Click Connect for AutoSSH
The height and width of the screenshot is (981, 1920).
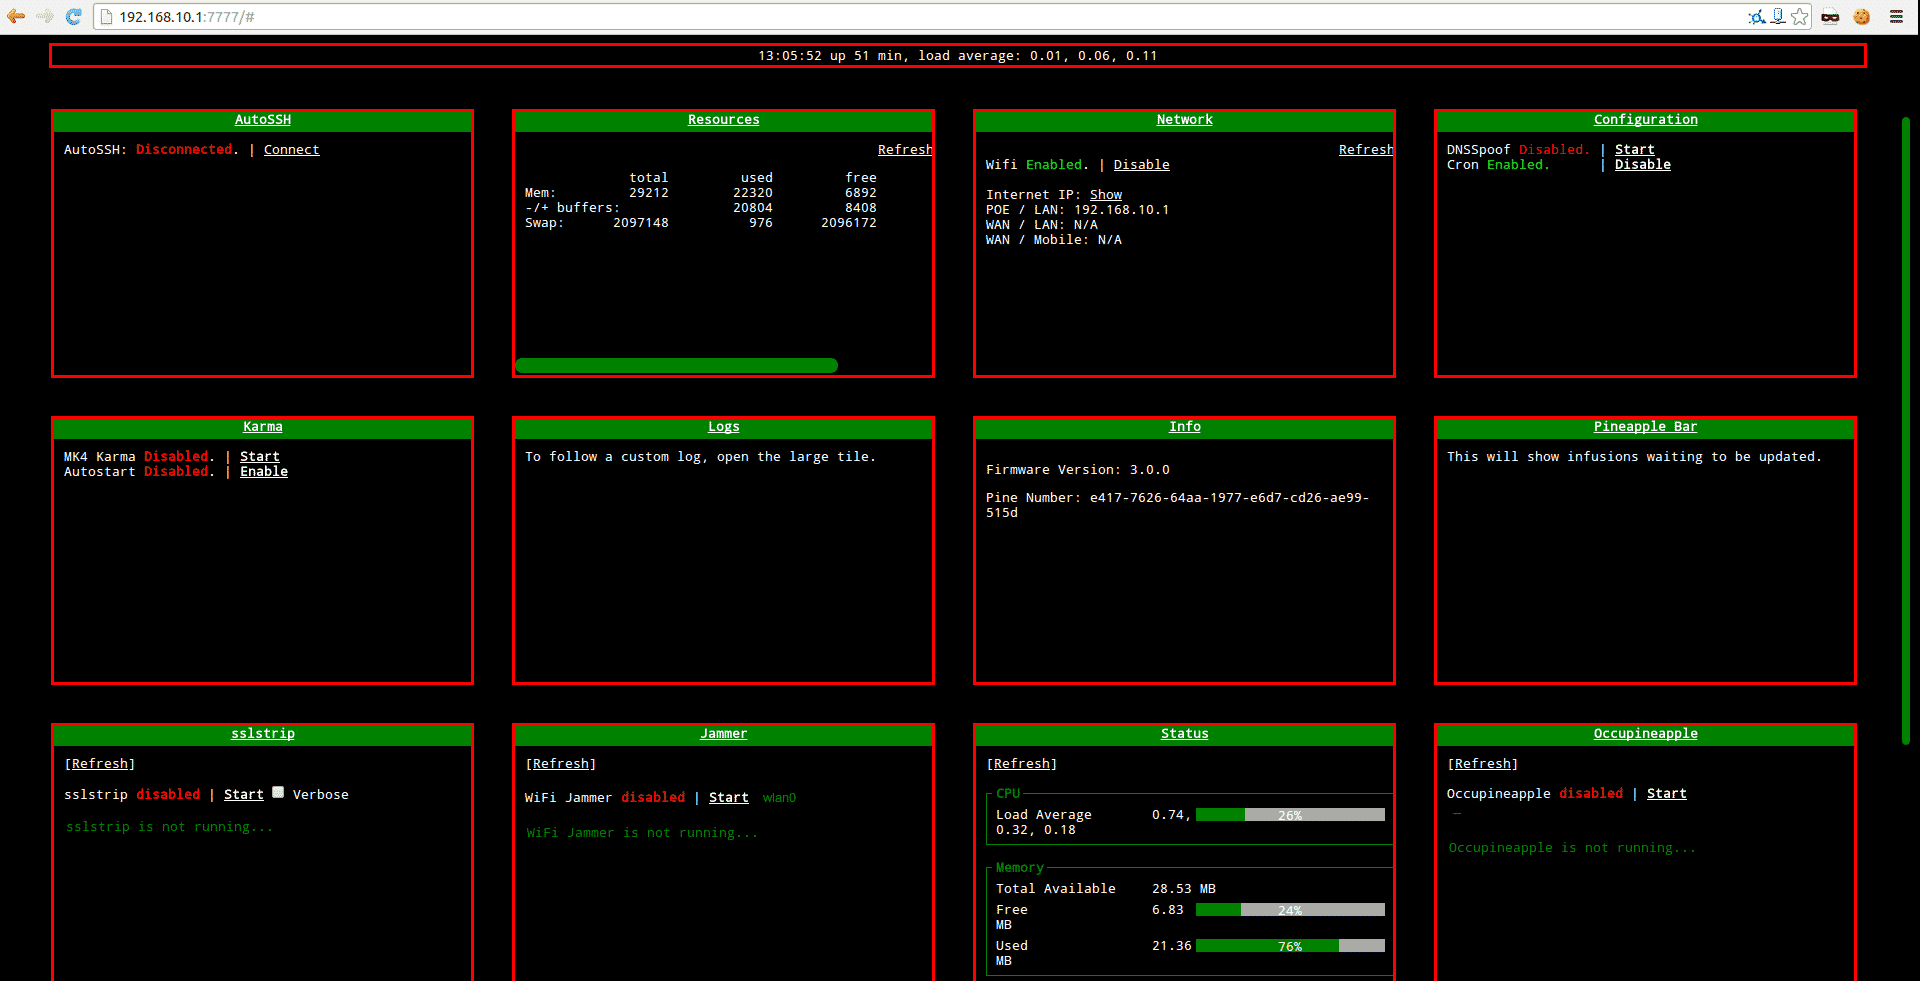coord(292,150)
